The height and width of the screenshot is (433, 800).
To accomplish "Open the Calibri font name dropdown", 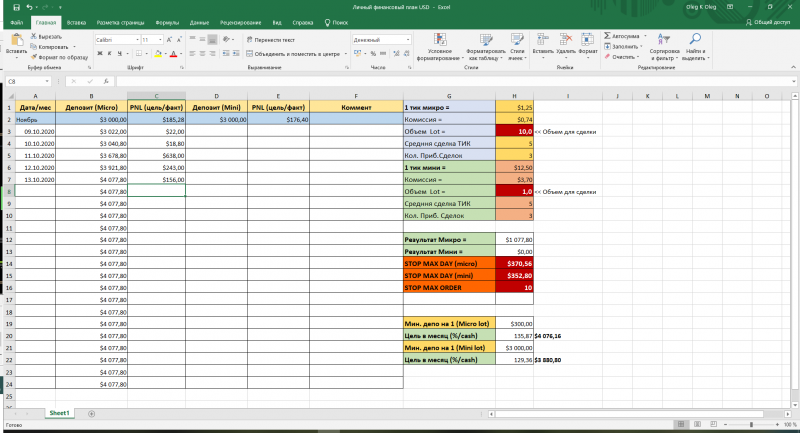I will click(137, 40).
